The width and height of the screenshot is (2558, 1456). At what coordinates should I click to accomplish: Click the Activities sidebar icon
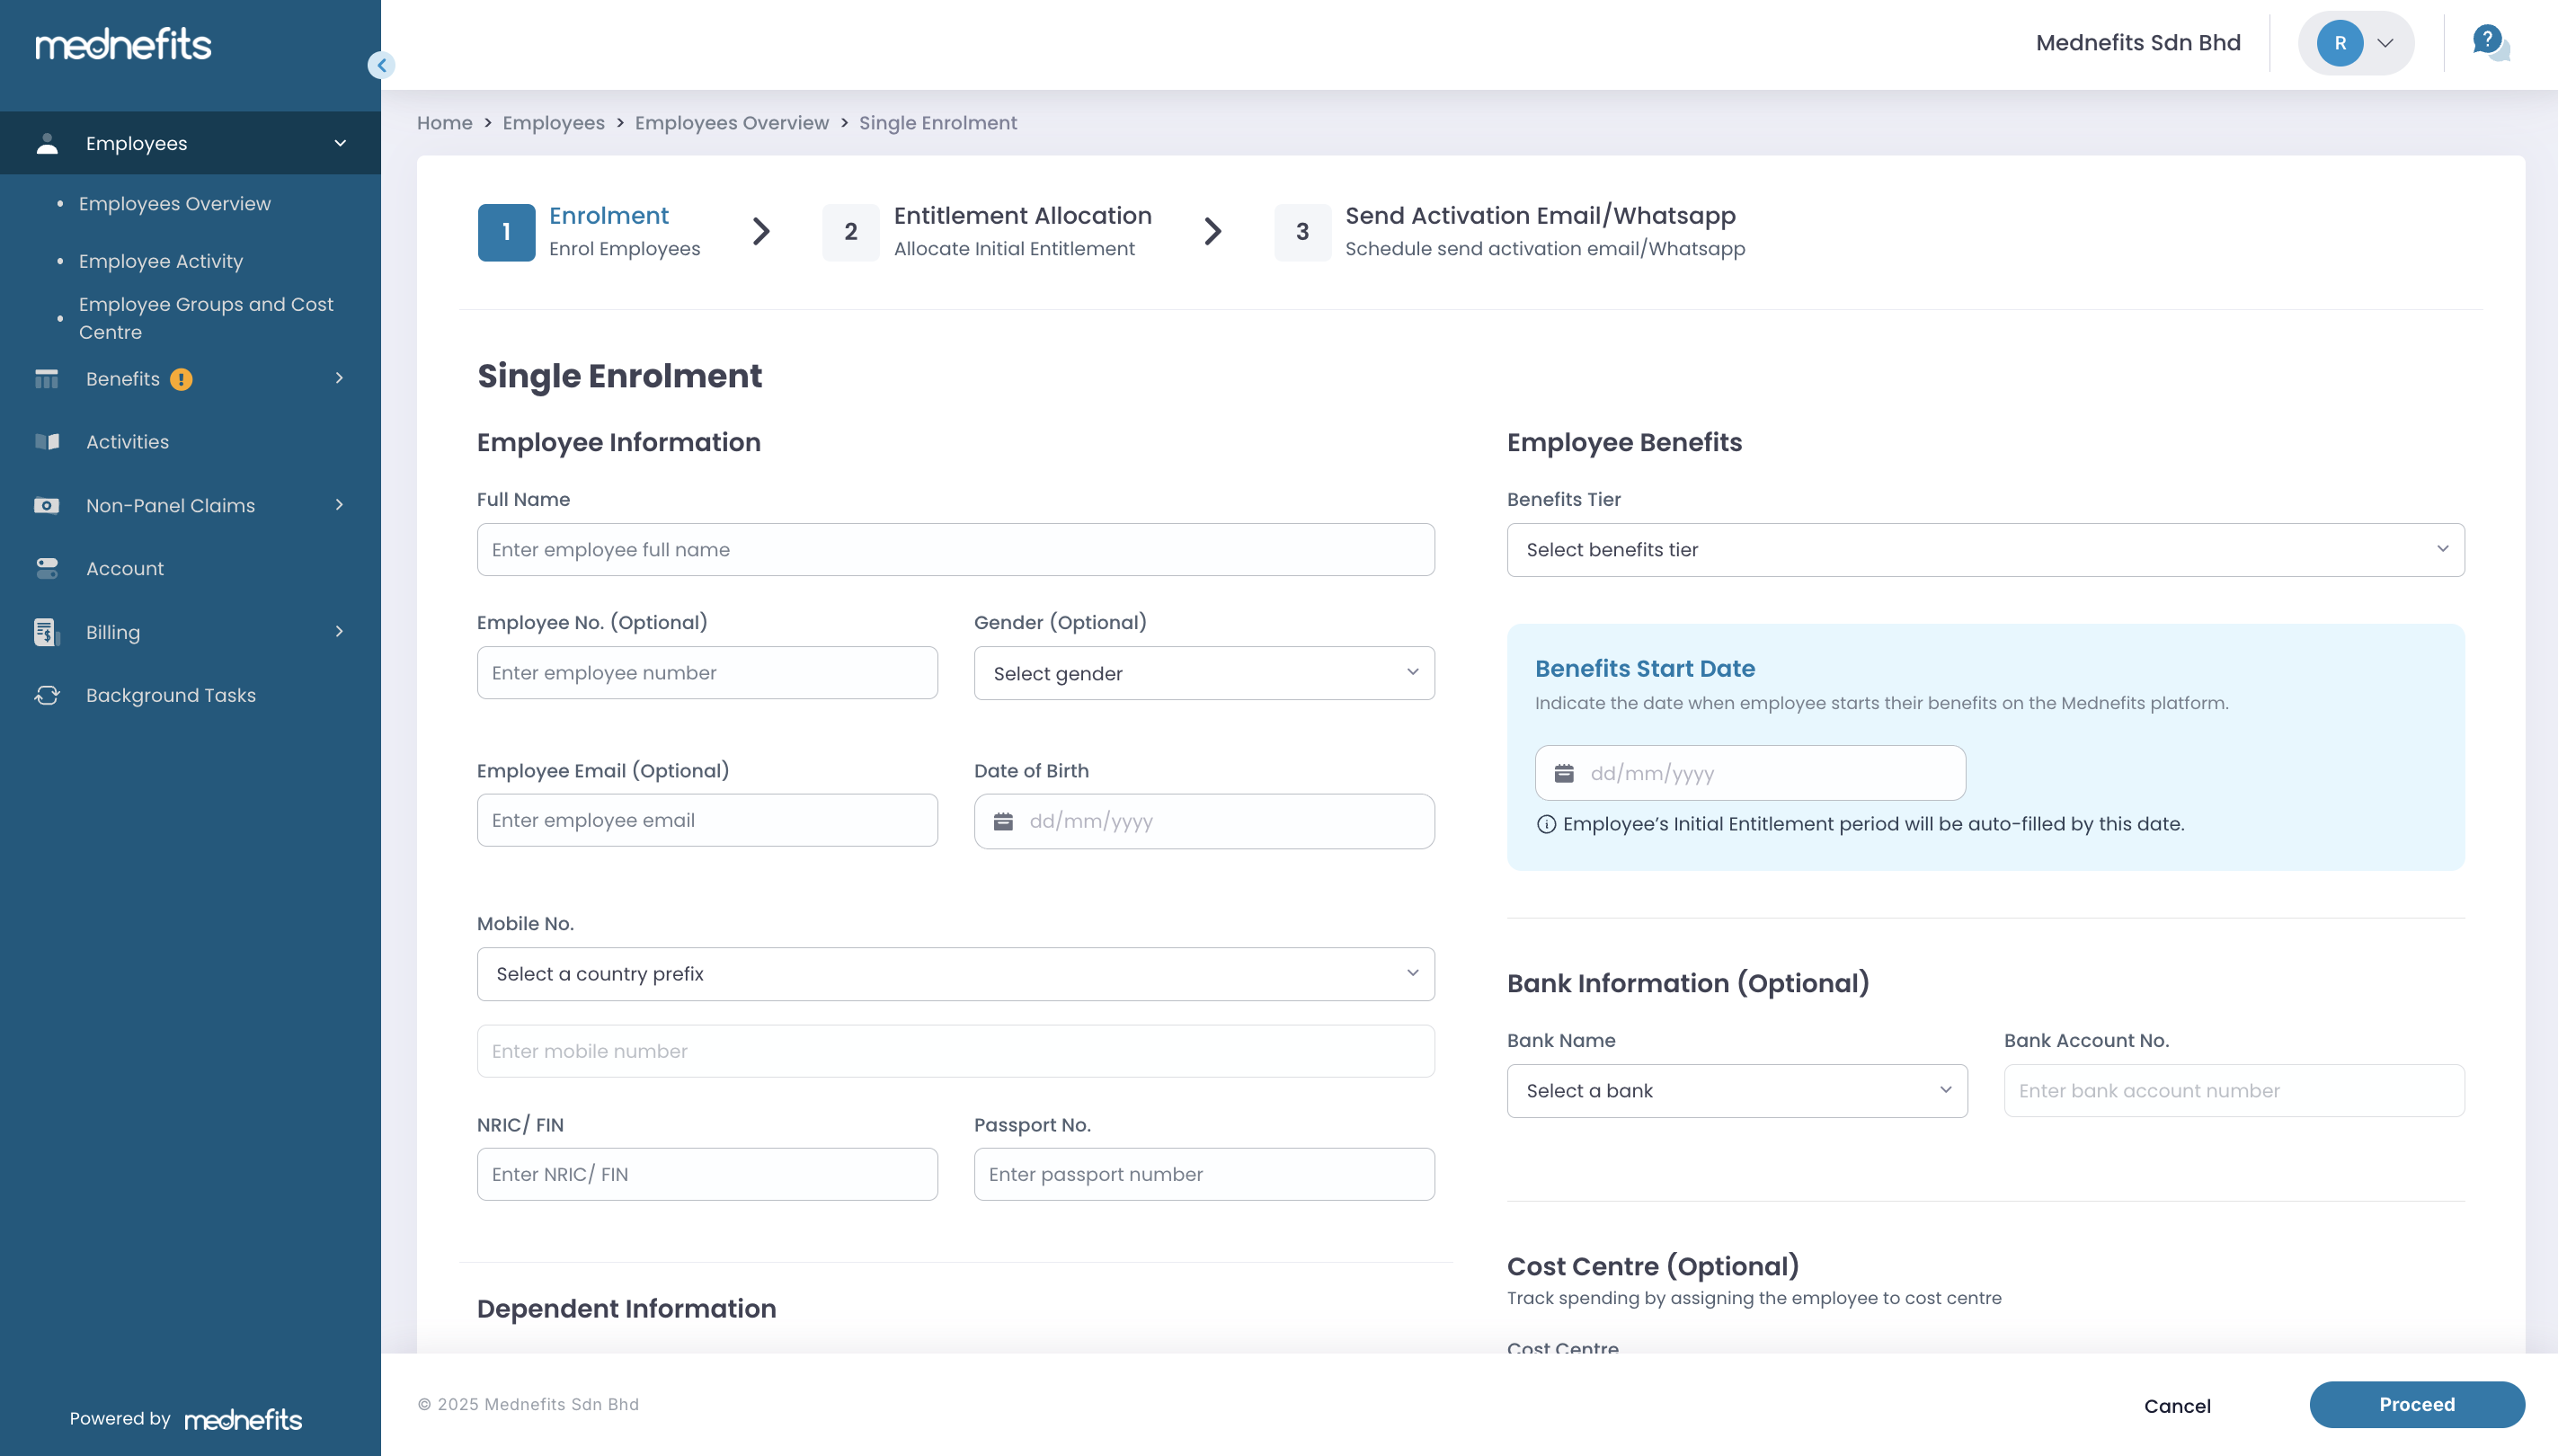pos(47,442)
